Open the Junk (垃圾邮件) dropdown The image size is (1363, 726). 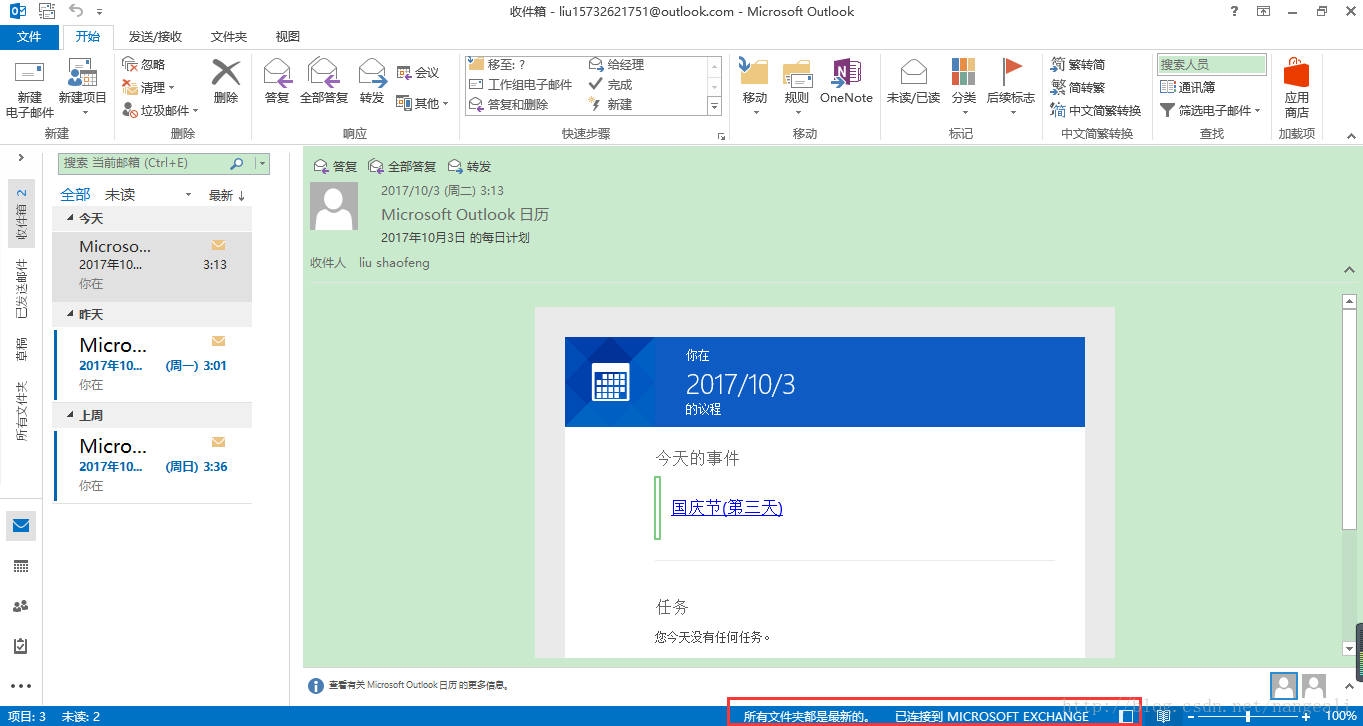[160, 110]
